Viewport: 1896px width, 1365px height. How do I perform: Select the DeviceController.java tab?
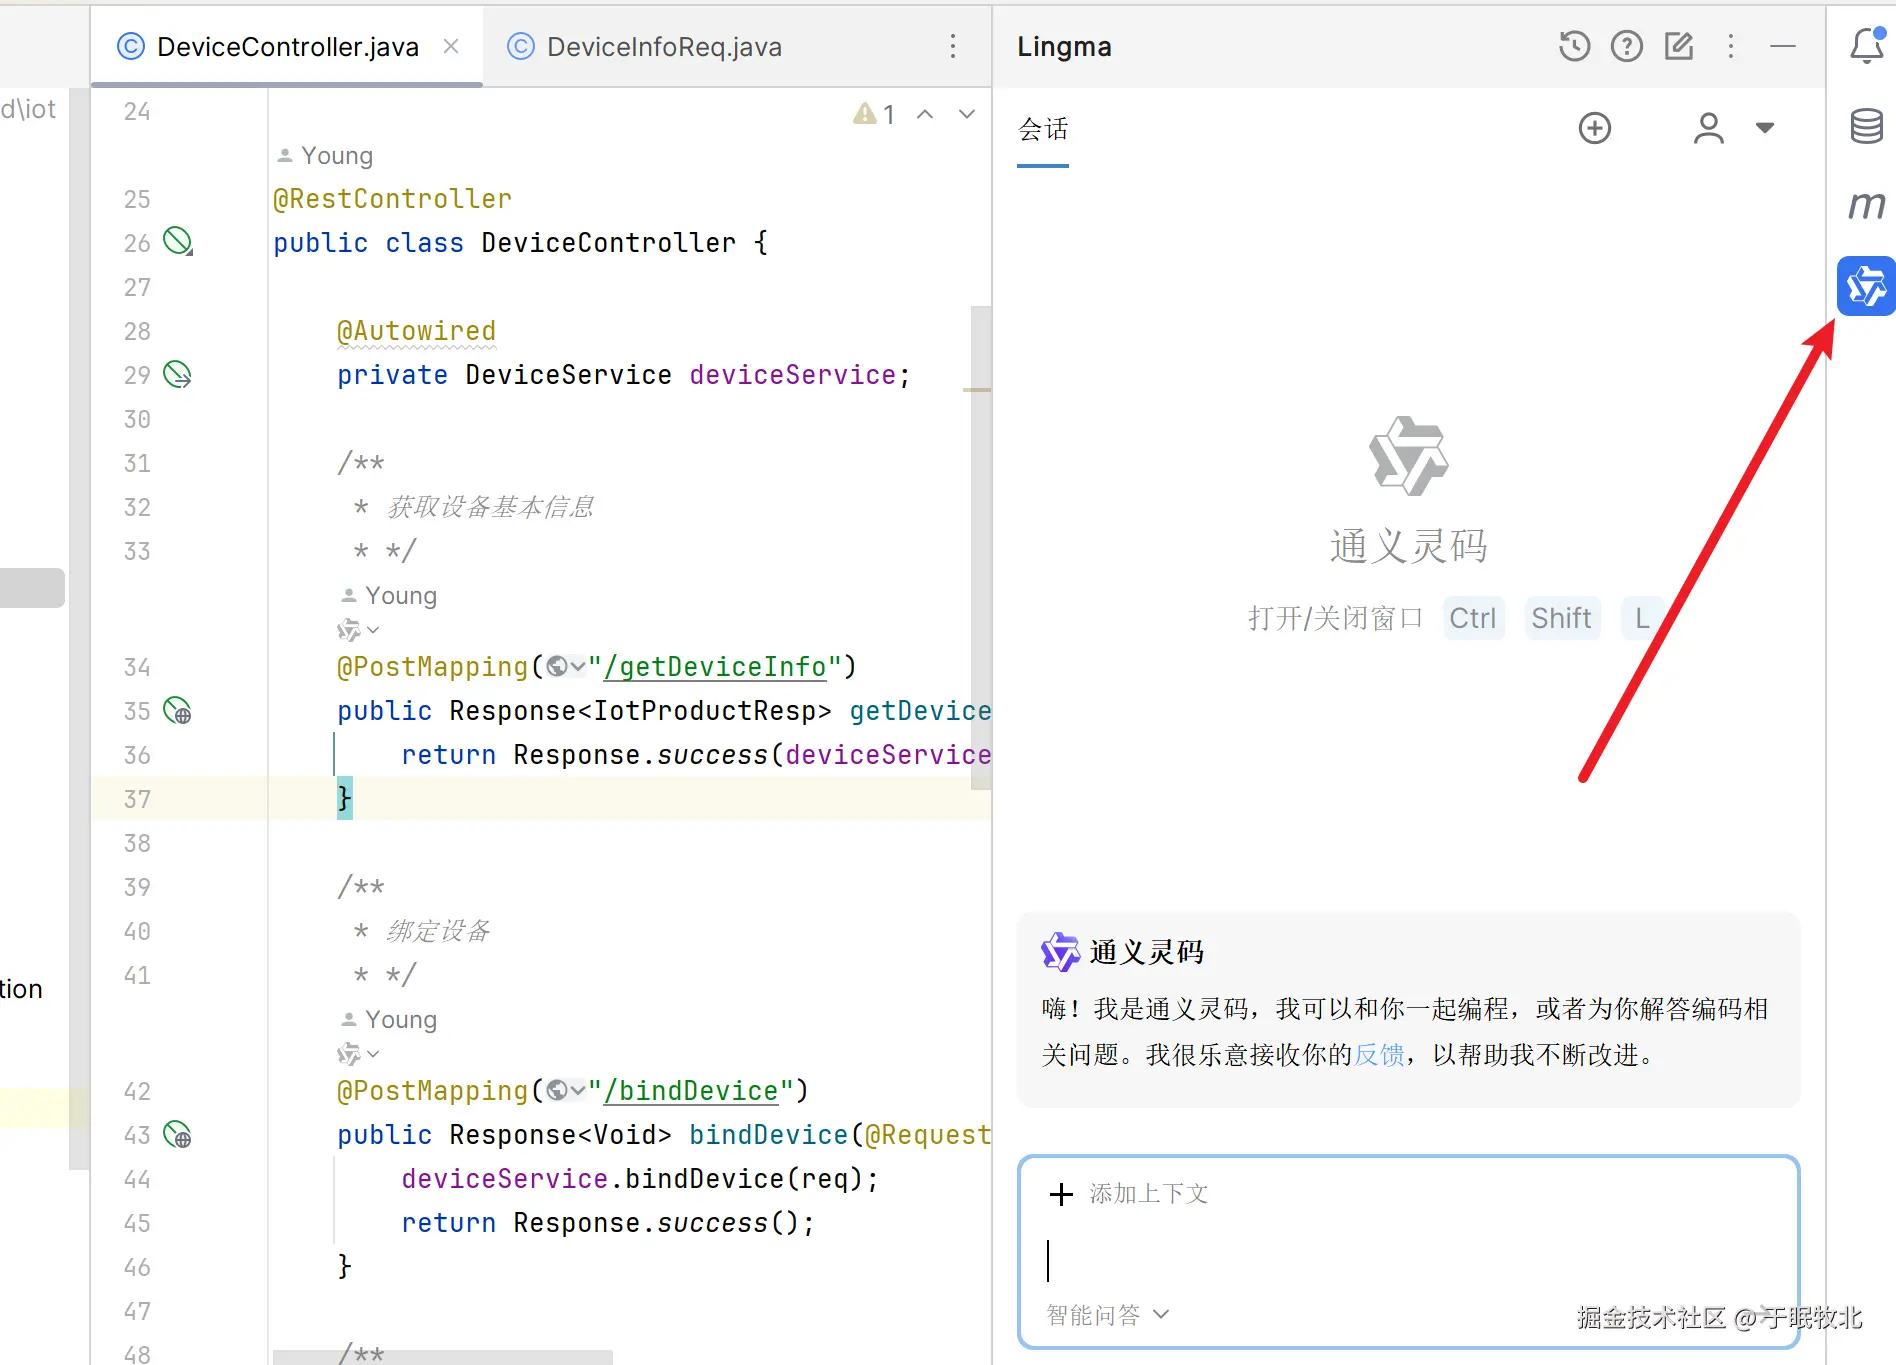point(288,47)
